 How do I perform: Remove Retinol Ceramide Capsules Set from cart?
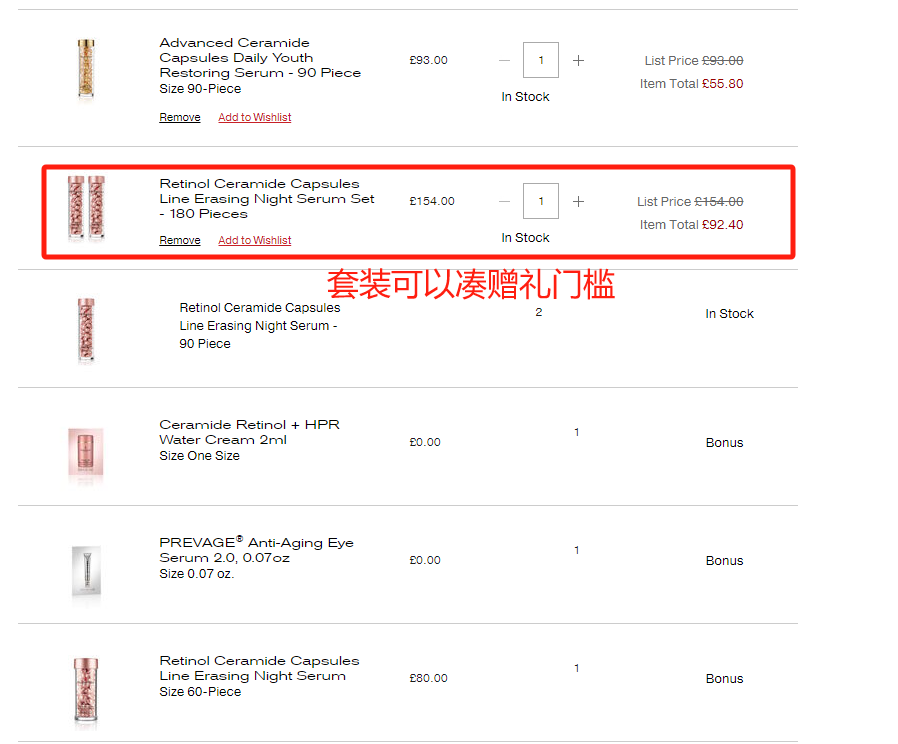(x=180, y=240)
